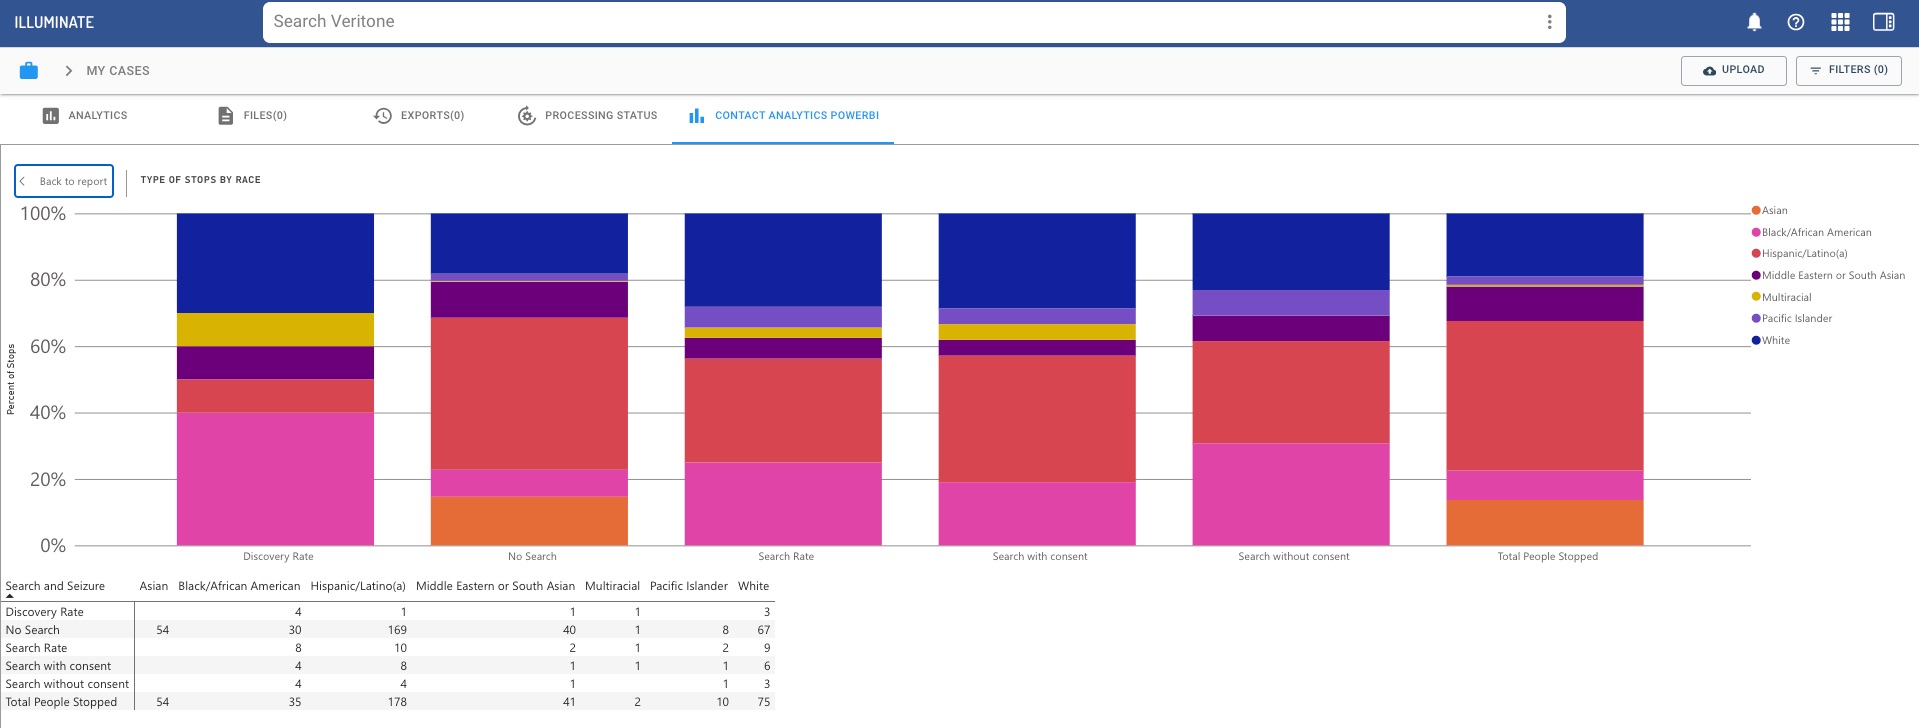Select the Search with consent row label
The width and height of the screenshot is (1919, 728).
[58, 666]
